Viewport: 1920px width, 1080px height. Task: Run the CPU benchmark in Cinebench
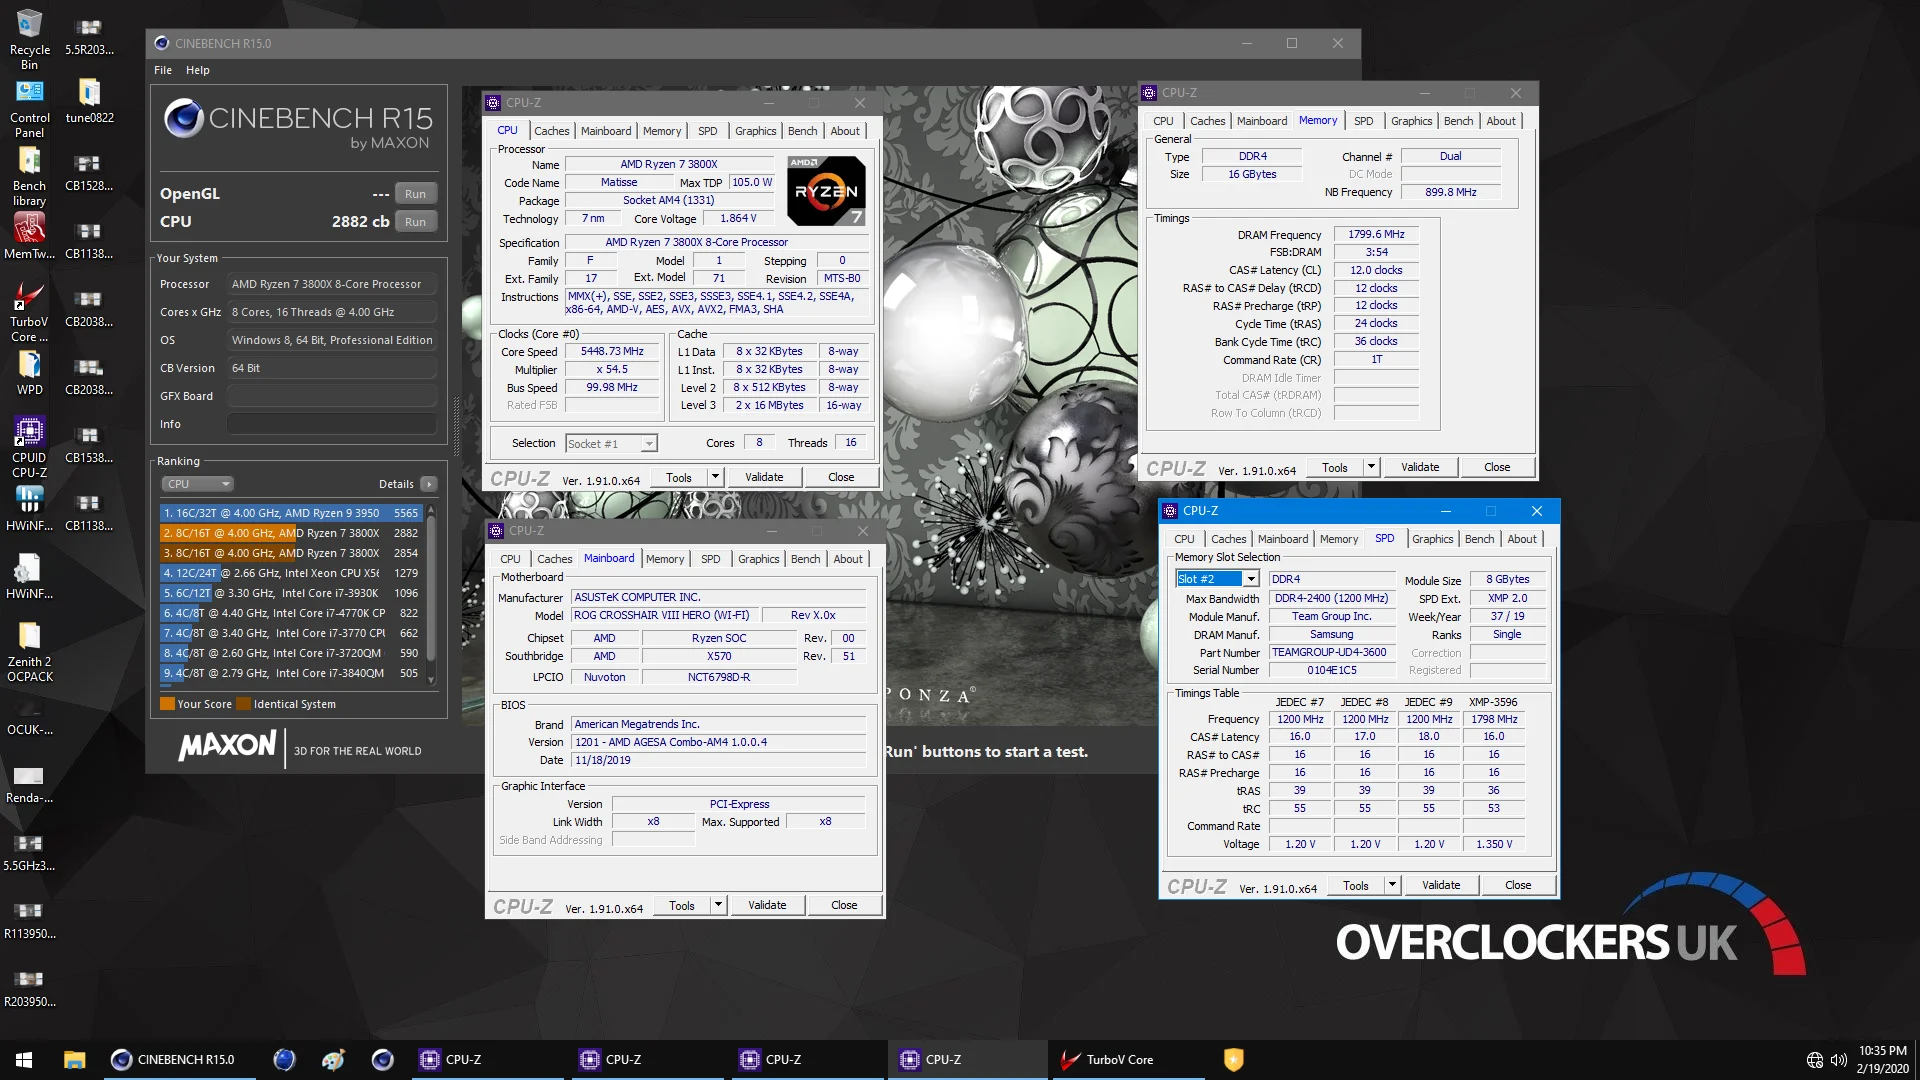point(416,222)
